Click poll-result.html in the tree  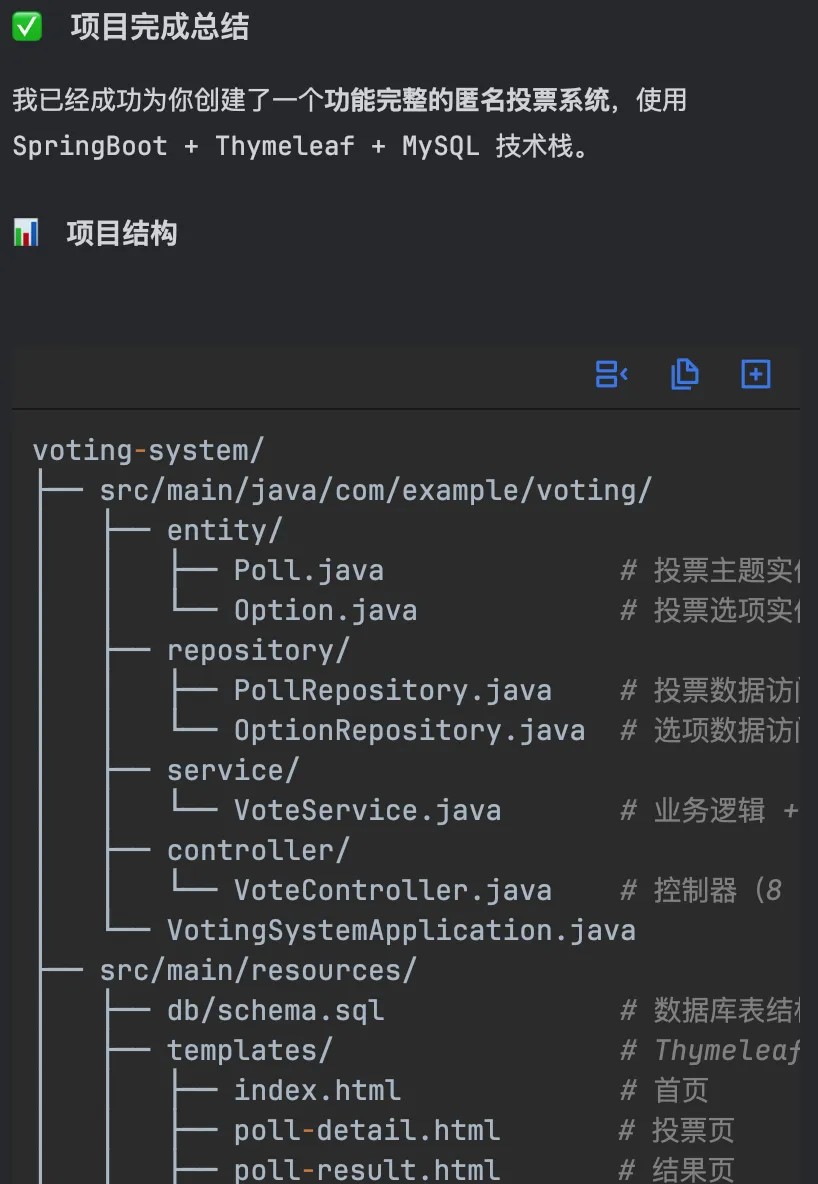point(367,1169)
